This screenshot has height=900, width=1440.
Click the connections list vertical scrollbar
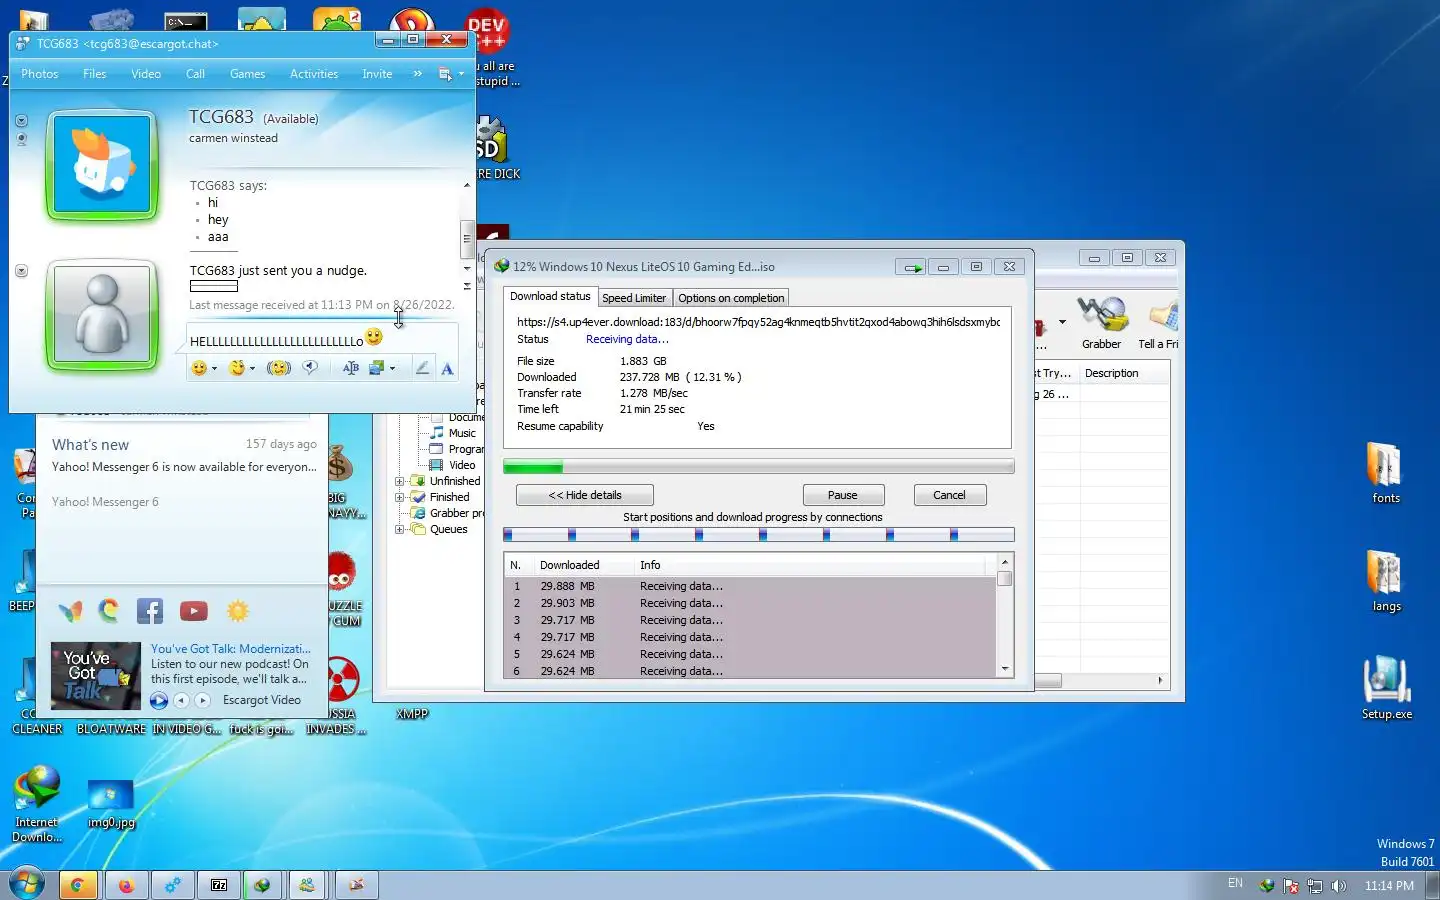1005,617
